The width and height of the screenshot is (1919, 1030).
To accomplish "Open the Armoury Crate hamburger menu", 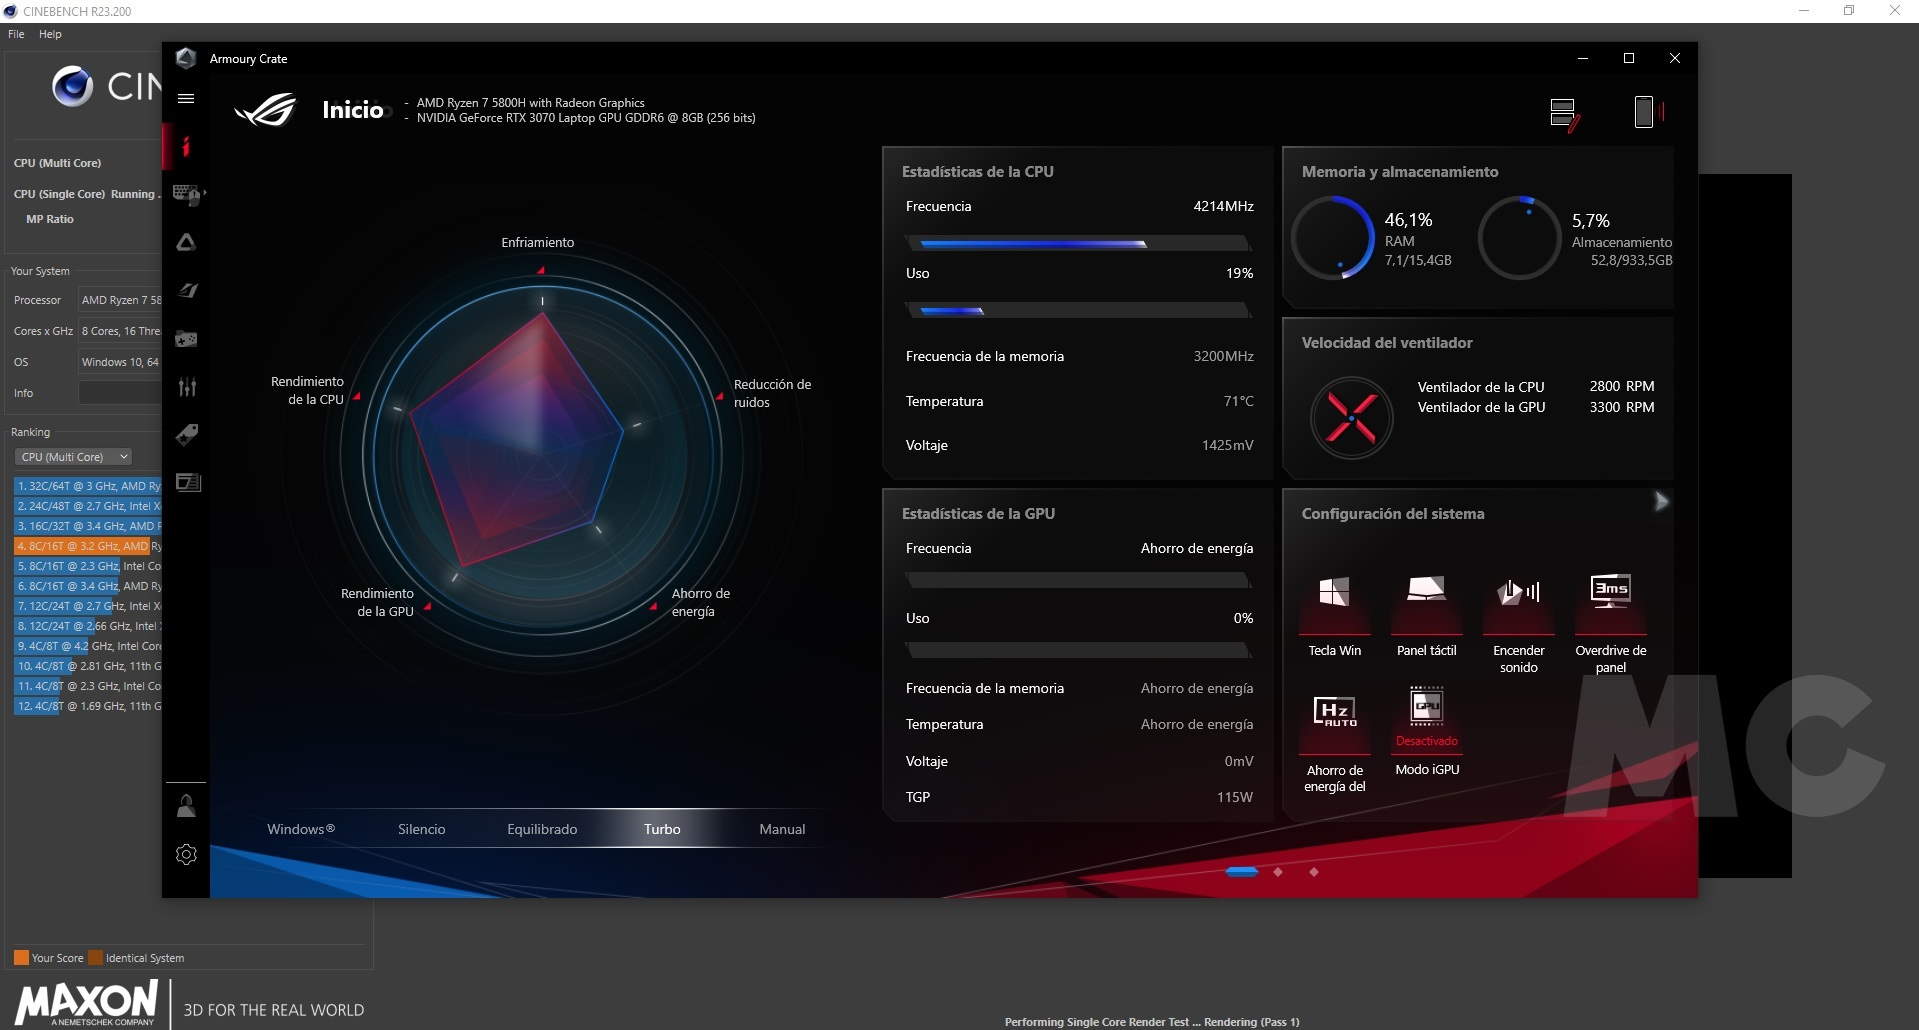I will click(x=186, y=98).
